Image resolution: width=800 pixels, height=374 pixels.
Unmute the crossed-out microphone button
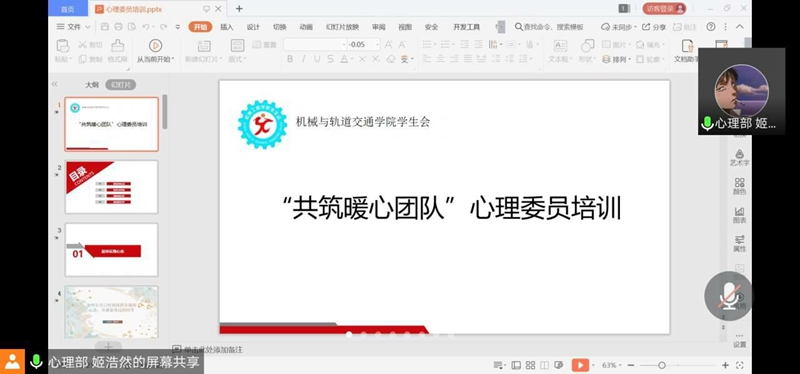pyautogui.click(x=728, y=296)
